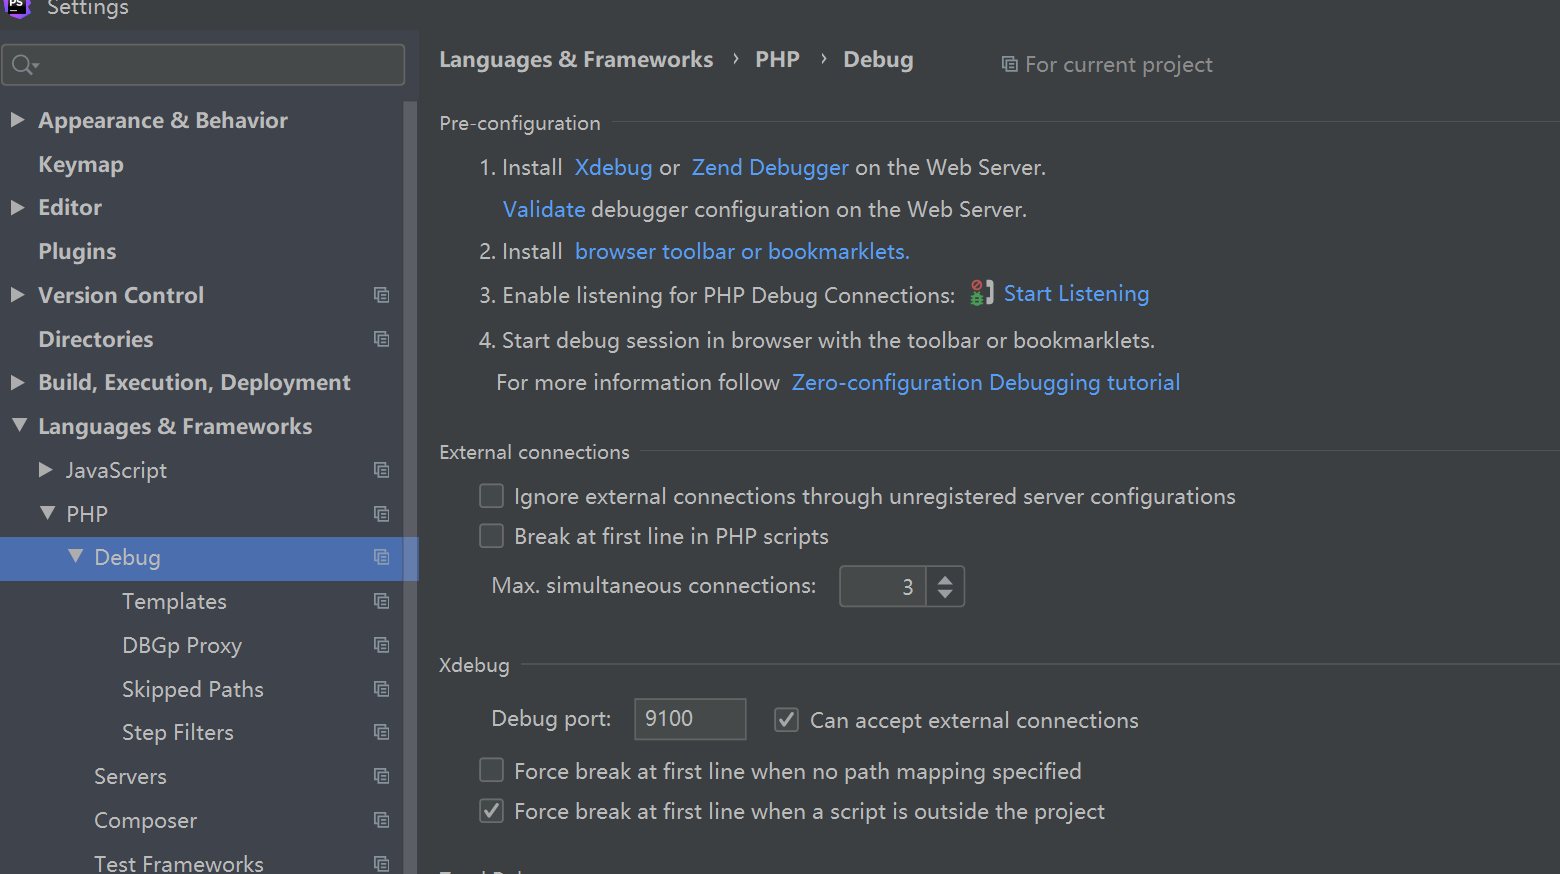Open Directories settings page
The height and width of the screenshot is (874, 1560).
point(96,339)
